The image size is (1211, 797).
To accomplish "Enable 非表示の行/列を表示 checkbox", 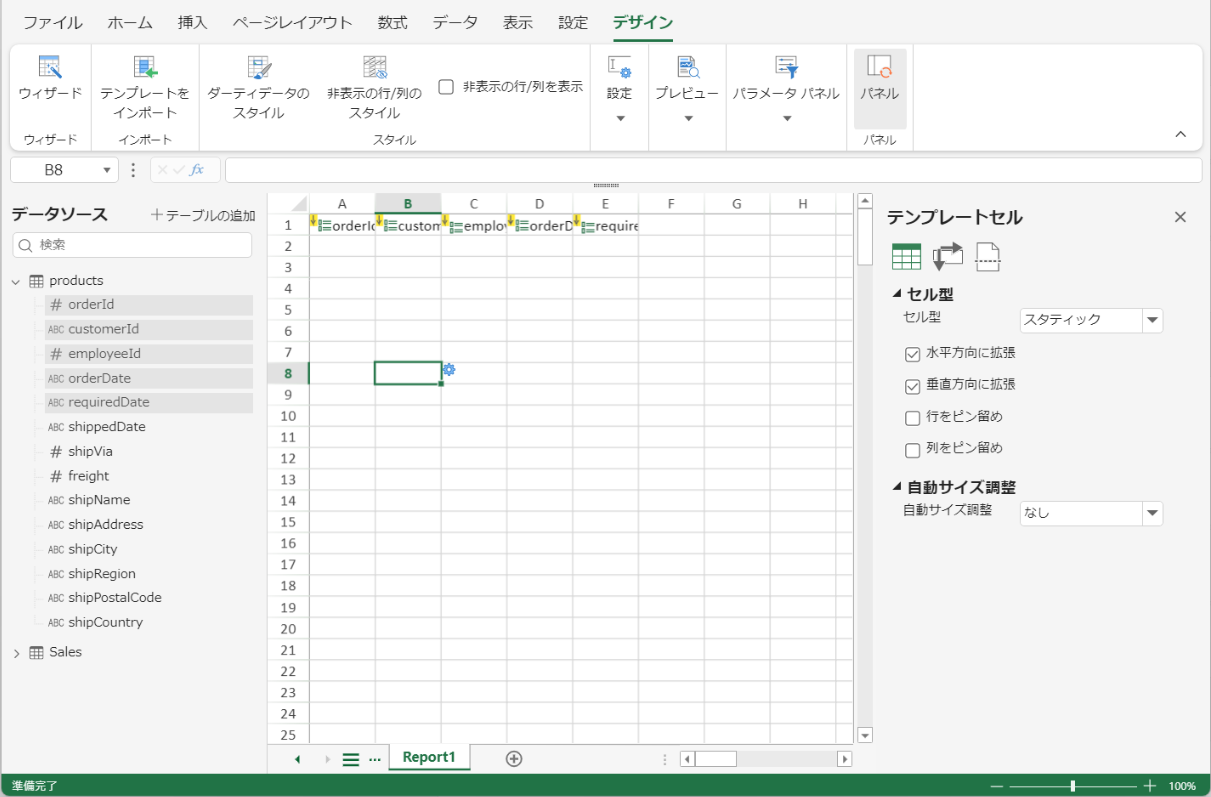I will click(x=447, y=87).
